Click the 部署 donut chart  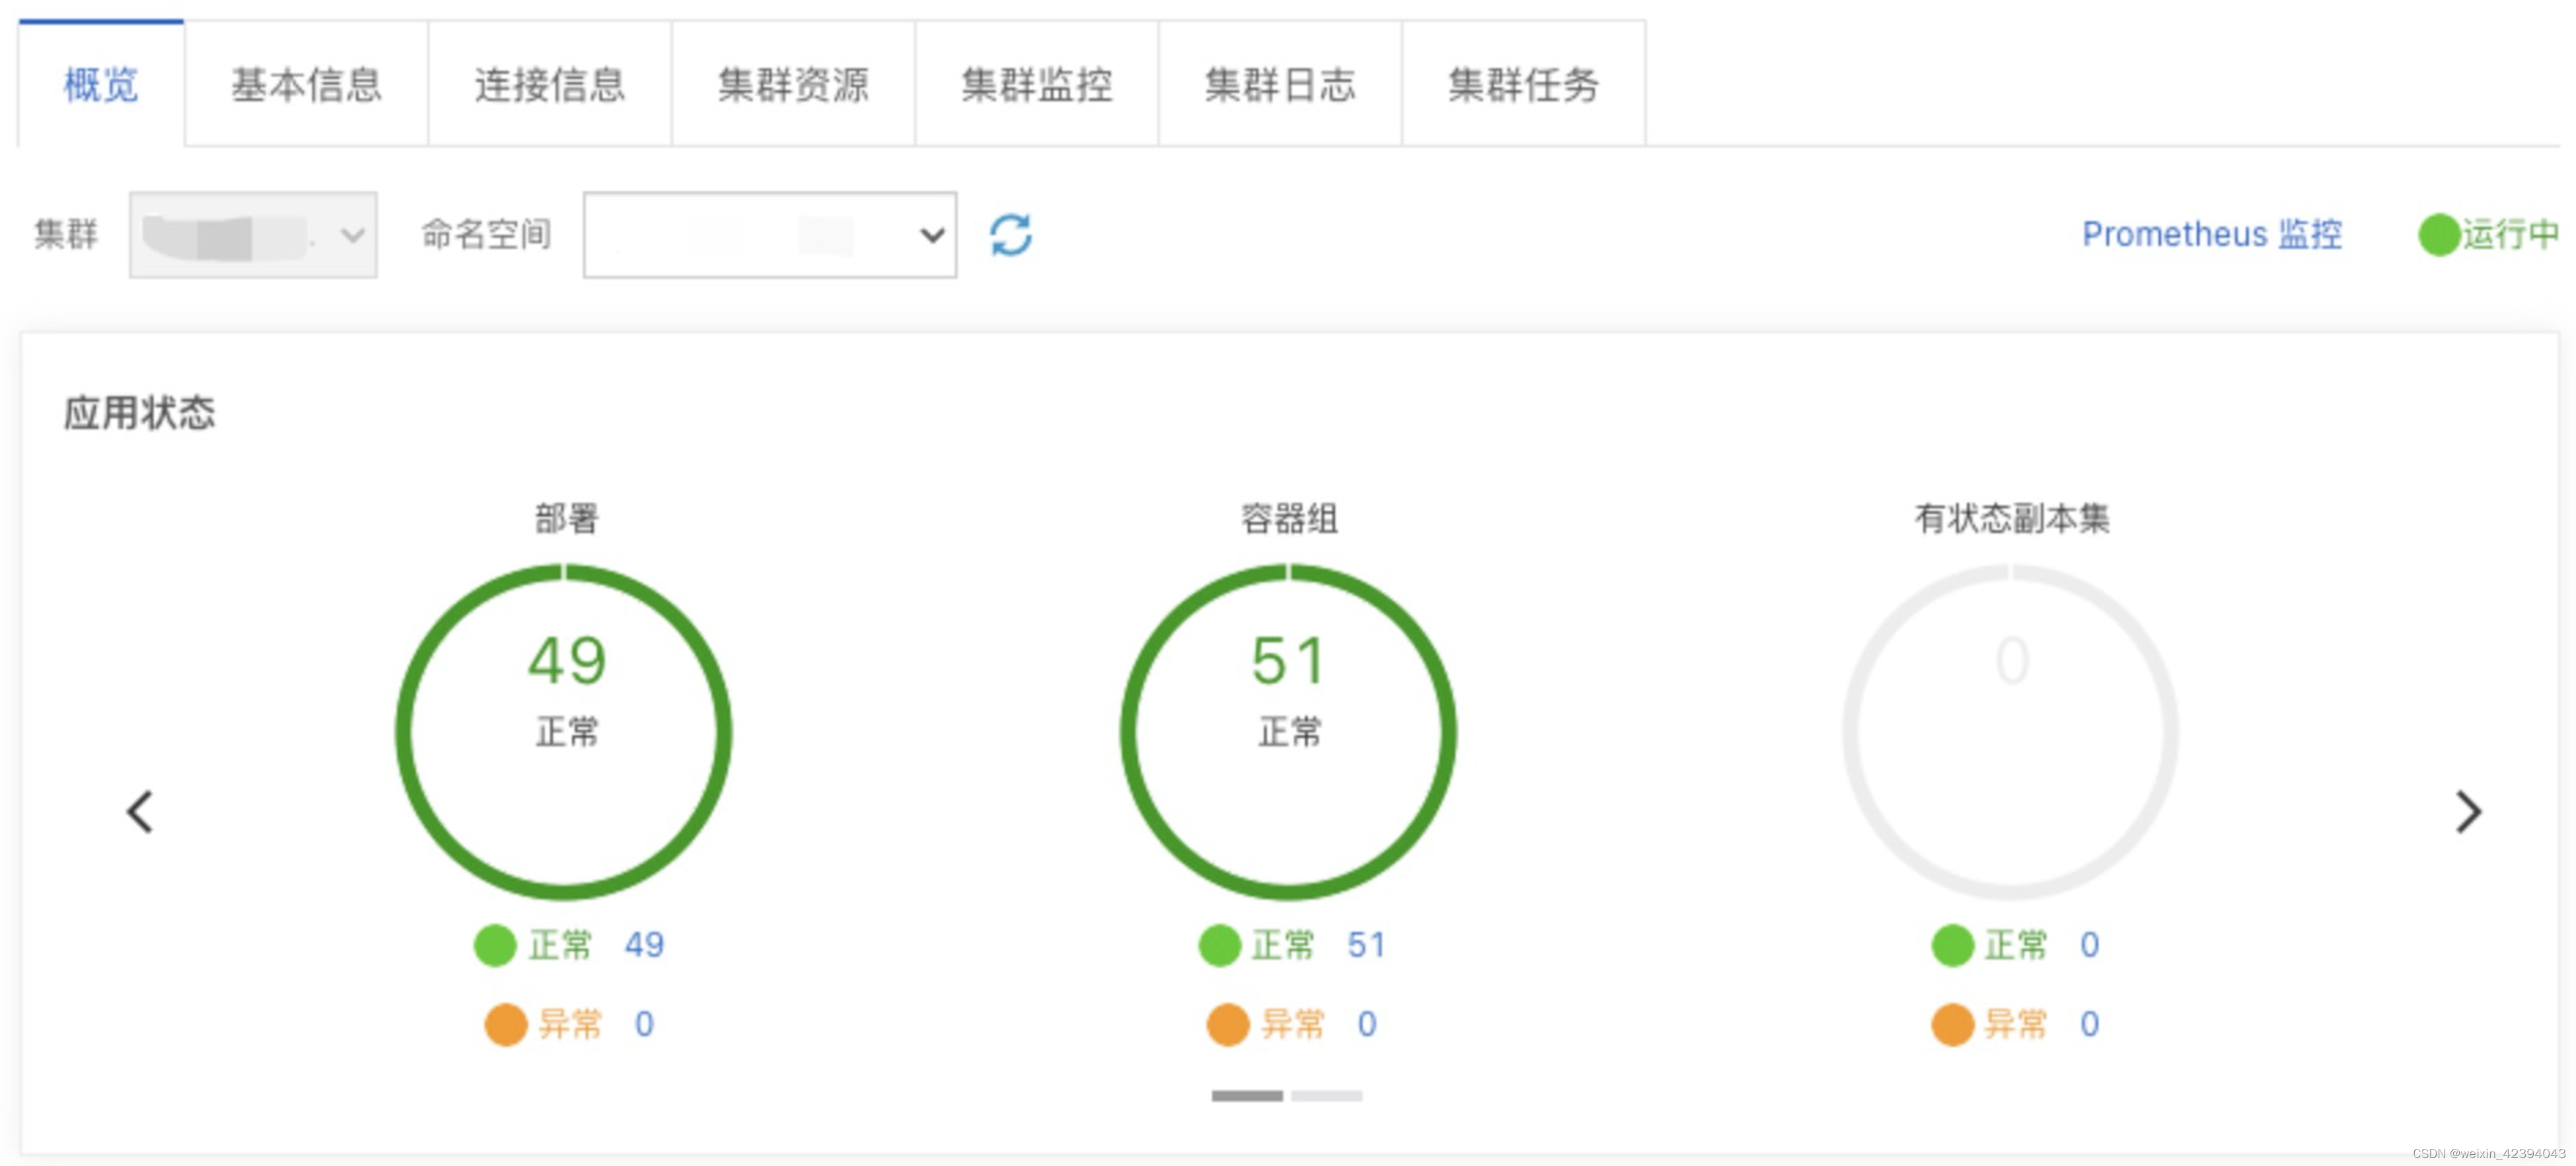[565, 732]
